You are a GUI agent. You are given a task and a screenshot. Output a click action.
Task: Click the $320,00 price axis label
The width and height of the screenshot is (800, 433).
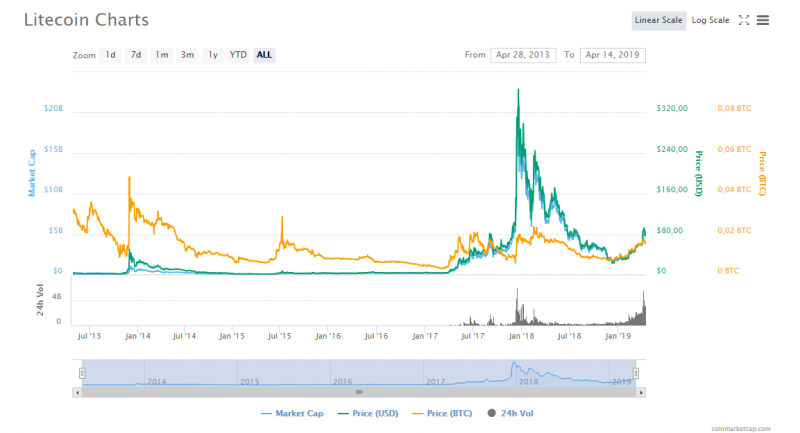point(672,109)
